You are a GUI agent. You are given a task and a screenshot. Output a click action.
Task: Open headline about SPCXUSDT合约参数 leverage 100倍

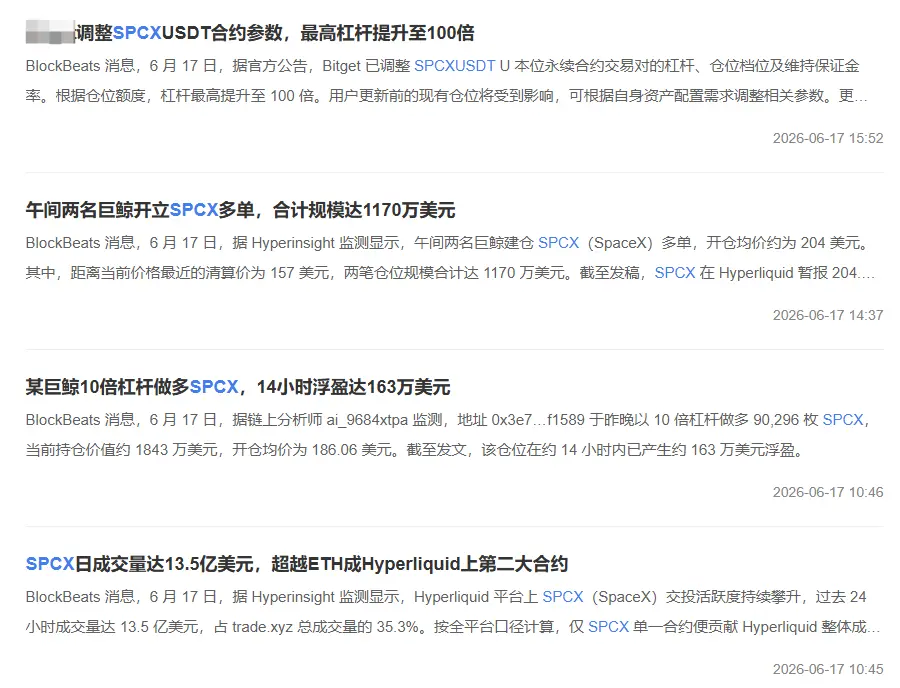tap(250, 33)
